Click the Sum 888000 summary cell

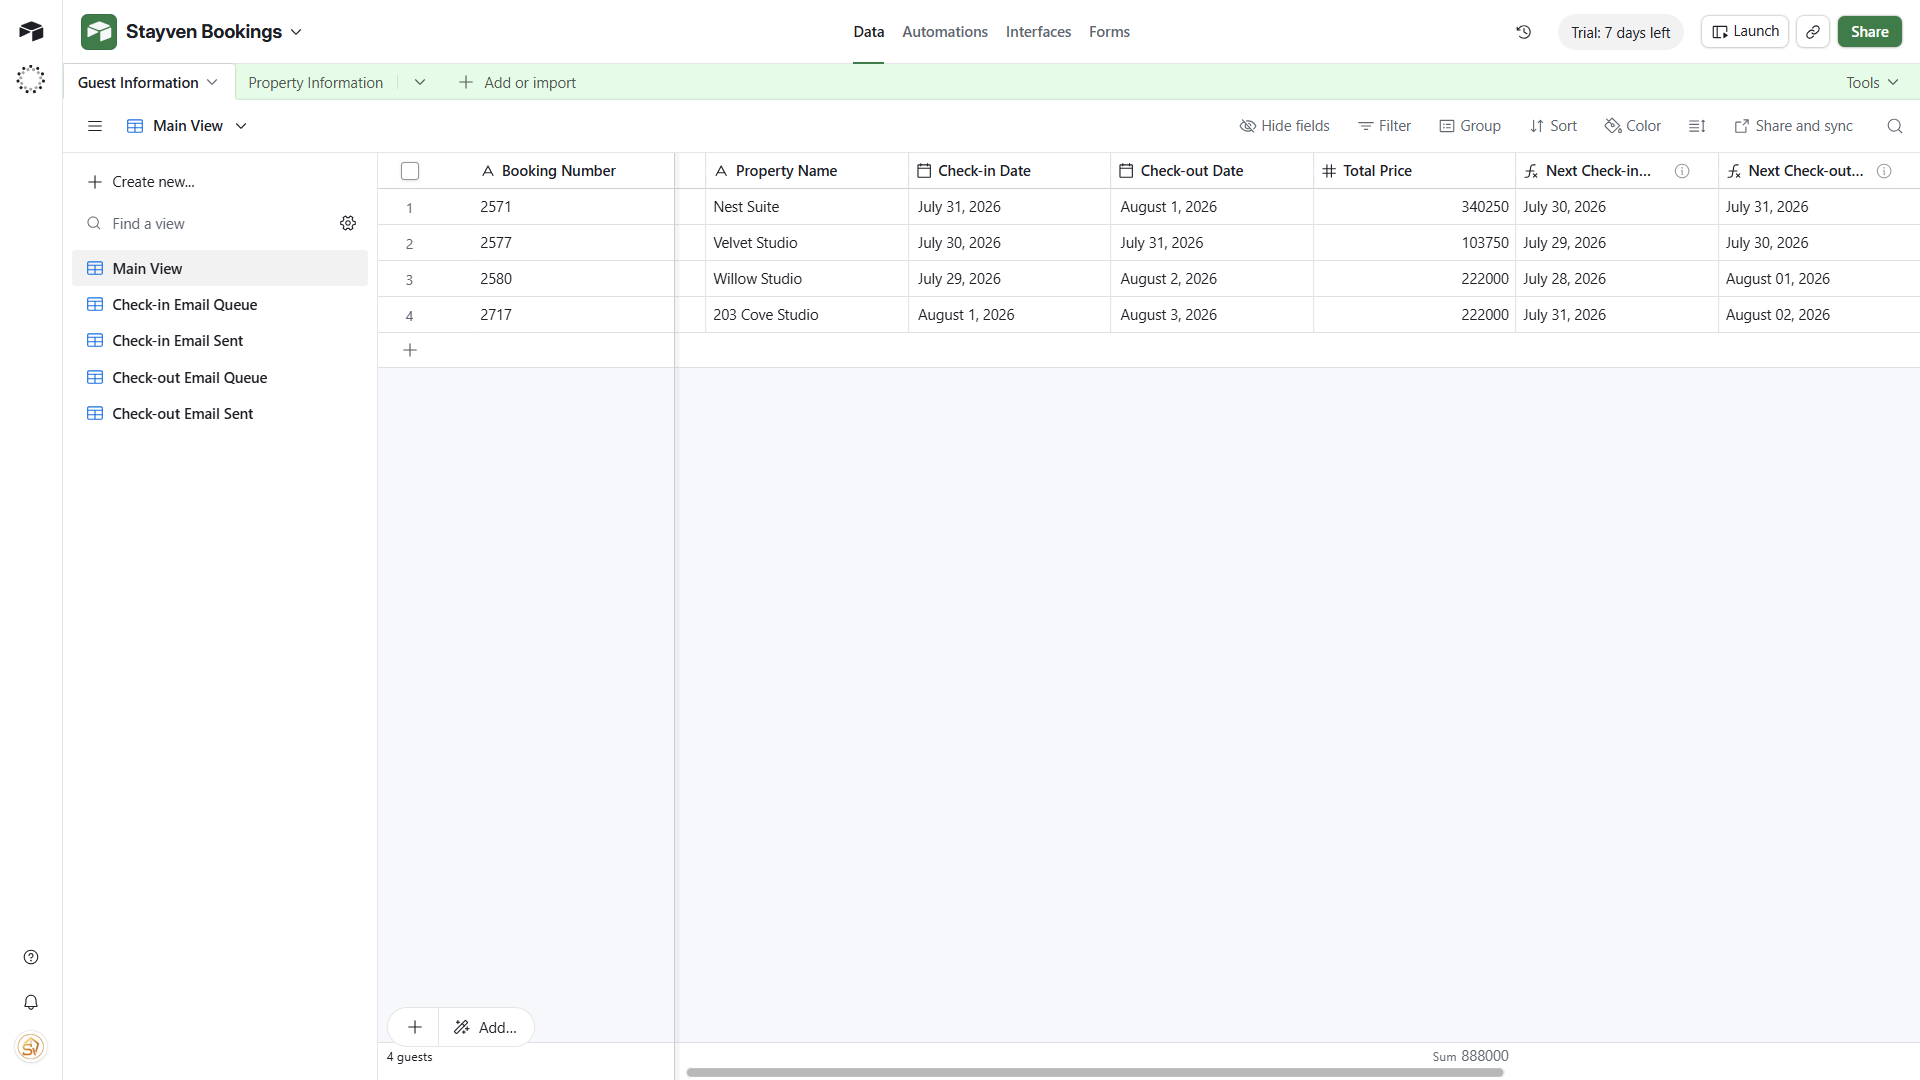1470,1056
